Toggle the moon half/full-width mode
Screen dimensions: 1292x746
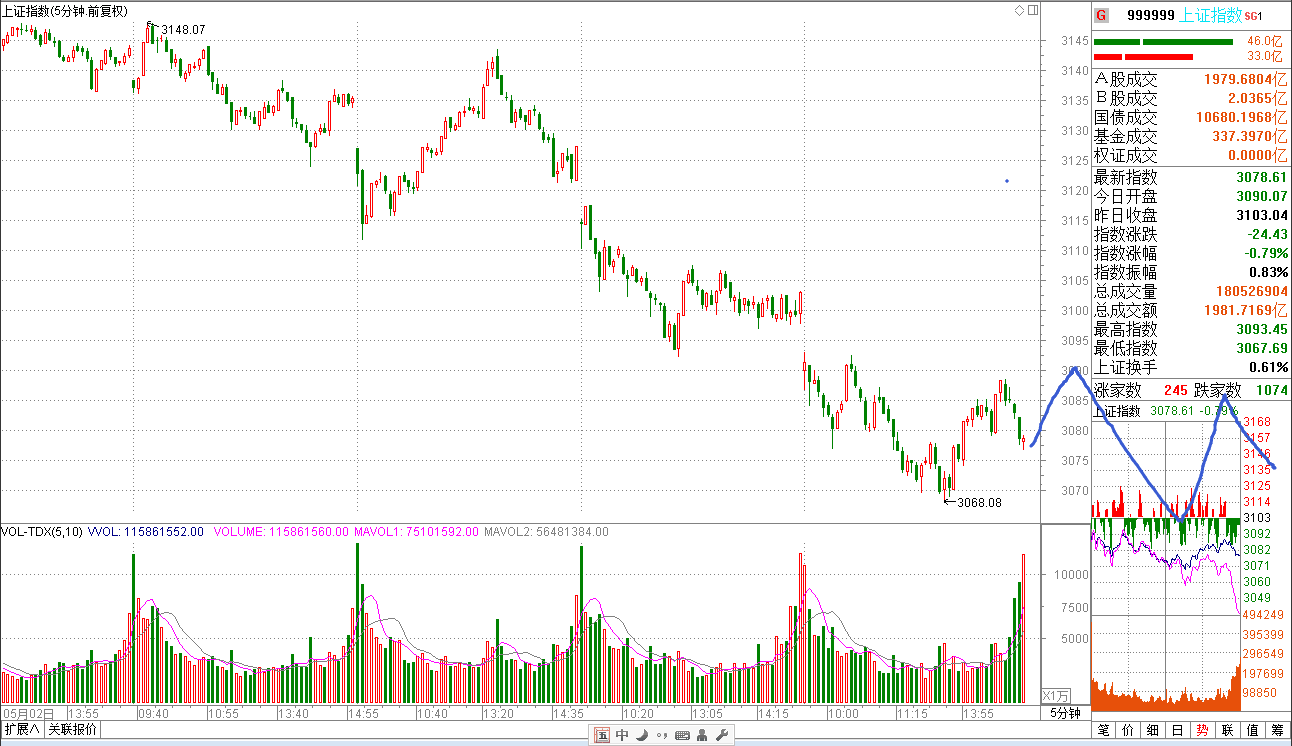[x=642, y=736]
